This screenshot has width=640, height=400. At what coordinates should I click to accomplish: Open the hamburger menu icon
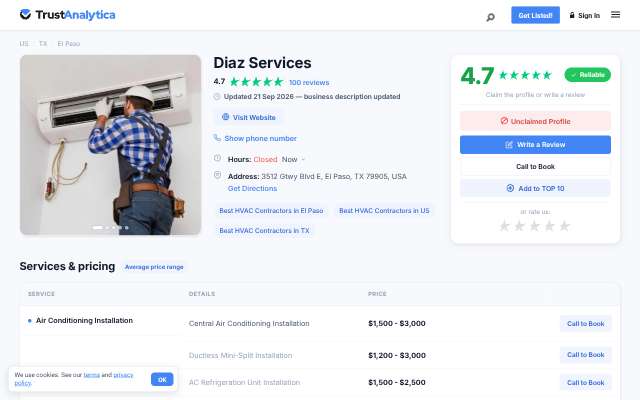click(615, 15)
